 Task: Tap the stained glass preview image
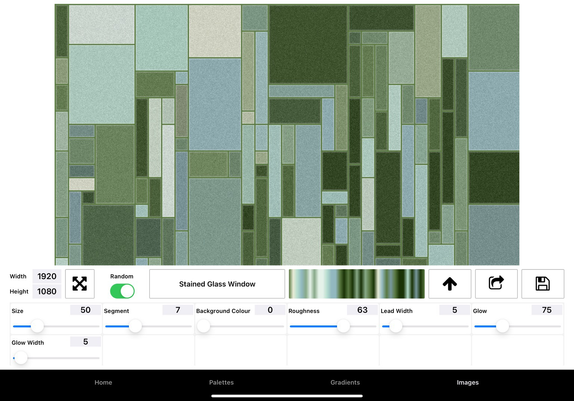point(287,134)
